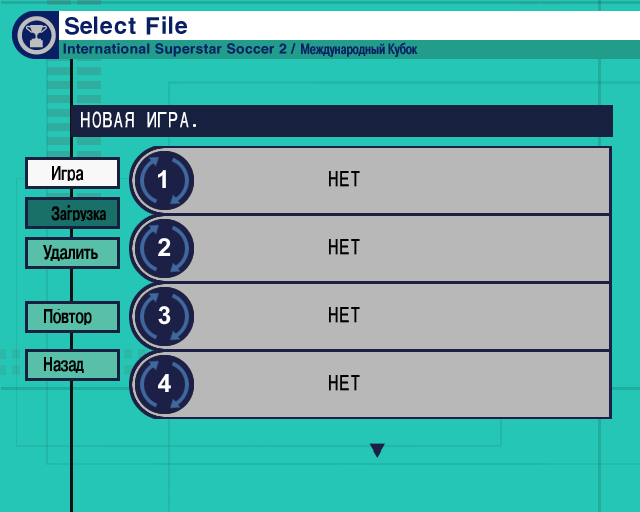Viewport: 640px width, 512px height.
Task: Select the slot 2 circular arrows icon
Action: [x=164, y=248]
